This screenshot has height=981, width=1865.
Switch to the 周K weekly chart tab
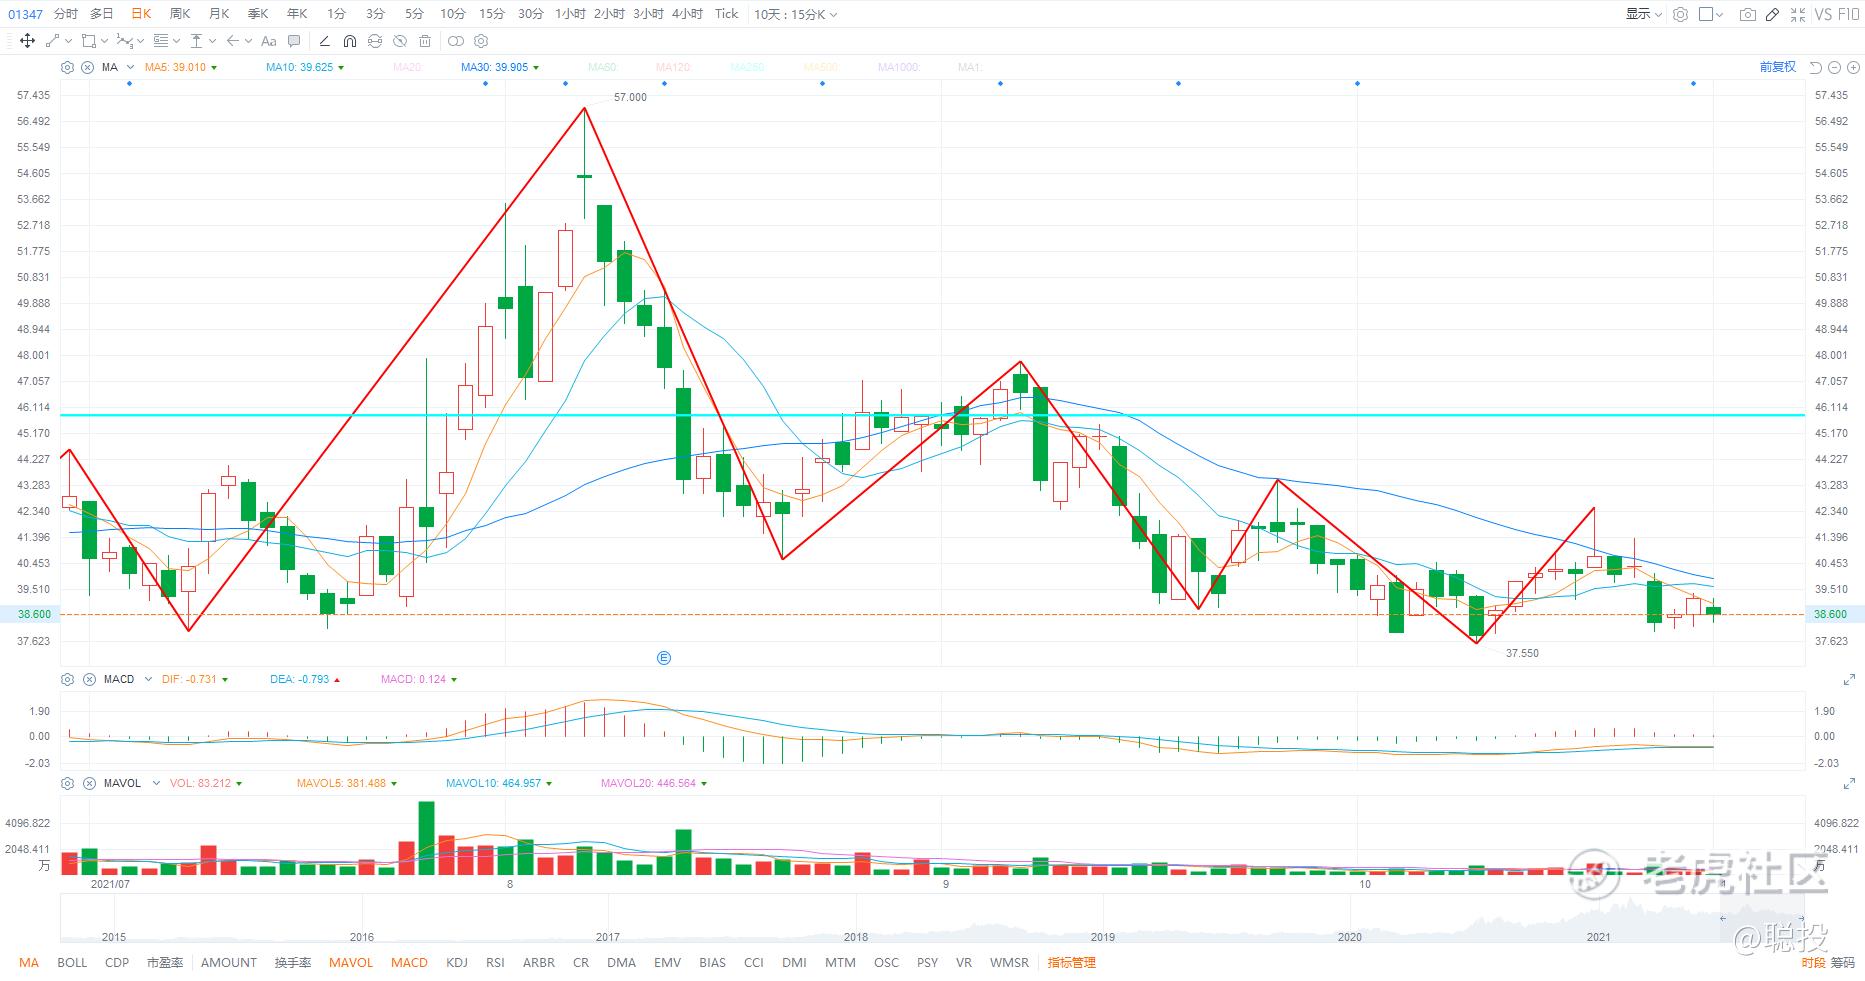[180, 14]
